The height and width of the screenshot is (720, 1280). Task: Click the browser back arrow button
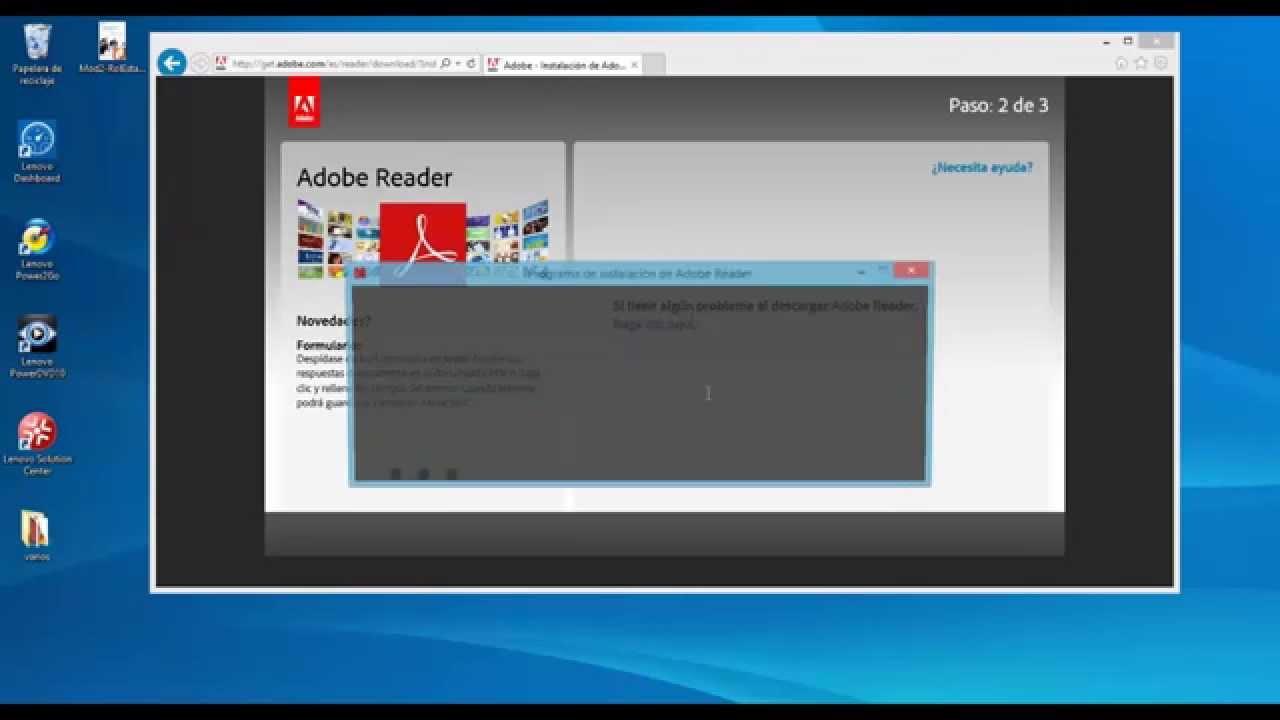coord(172,63)
